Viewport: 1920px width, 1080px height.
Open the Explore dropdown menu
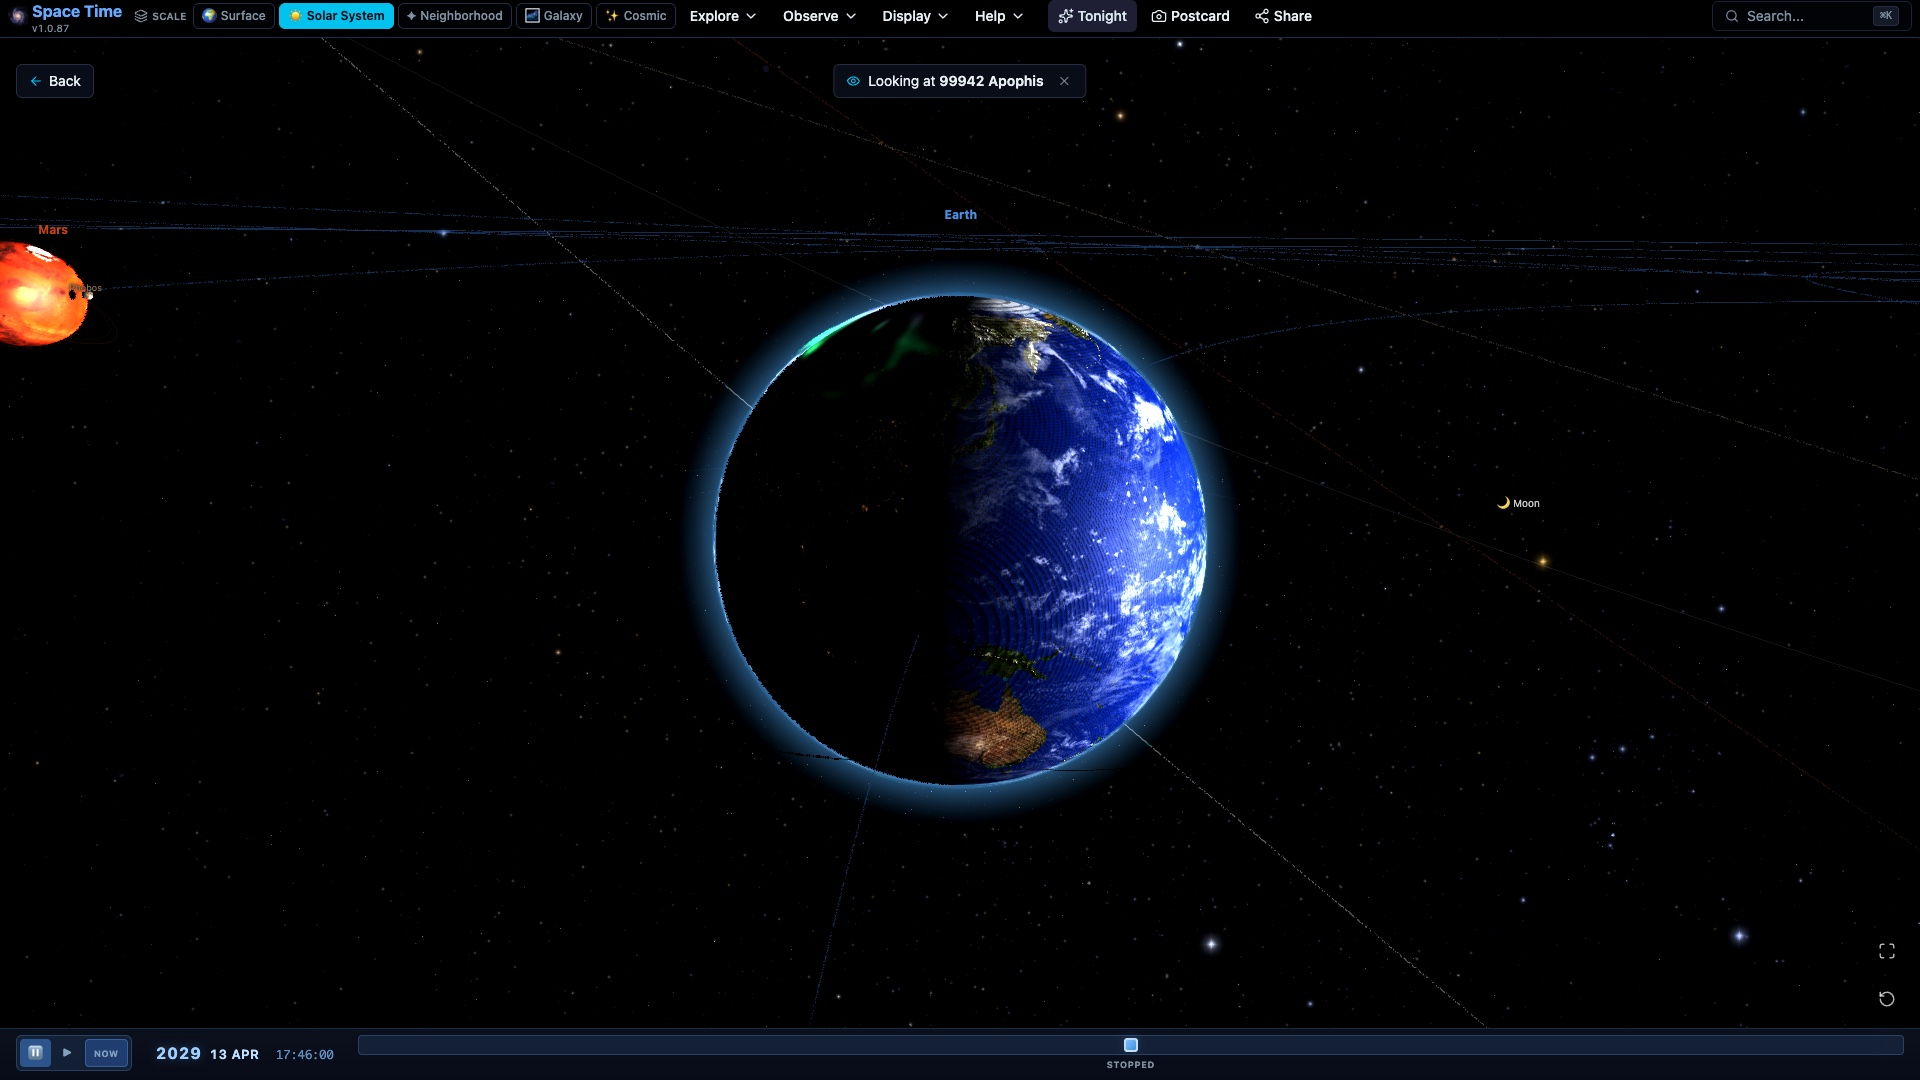pyautogui.click(x=723, y=16)
